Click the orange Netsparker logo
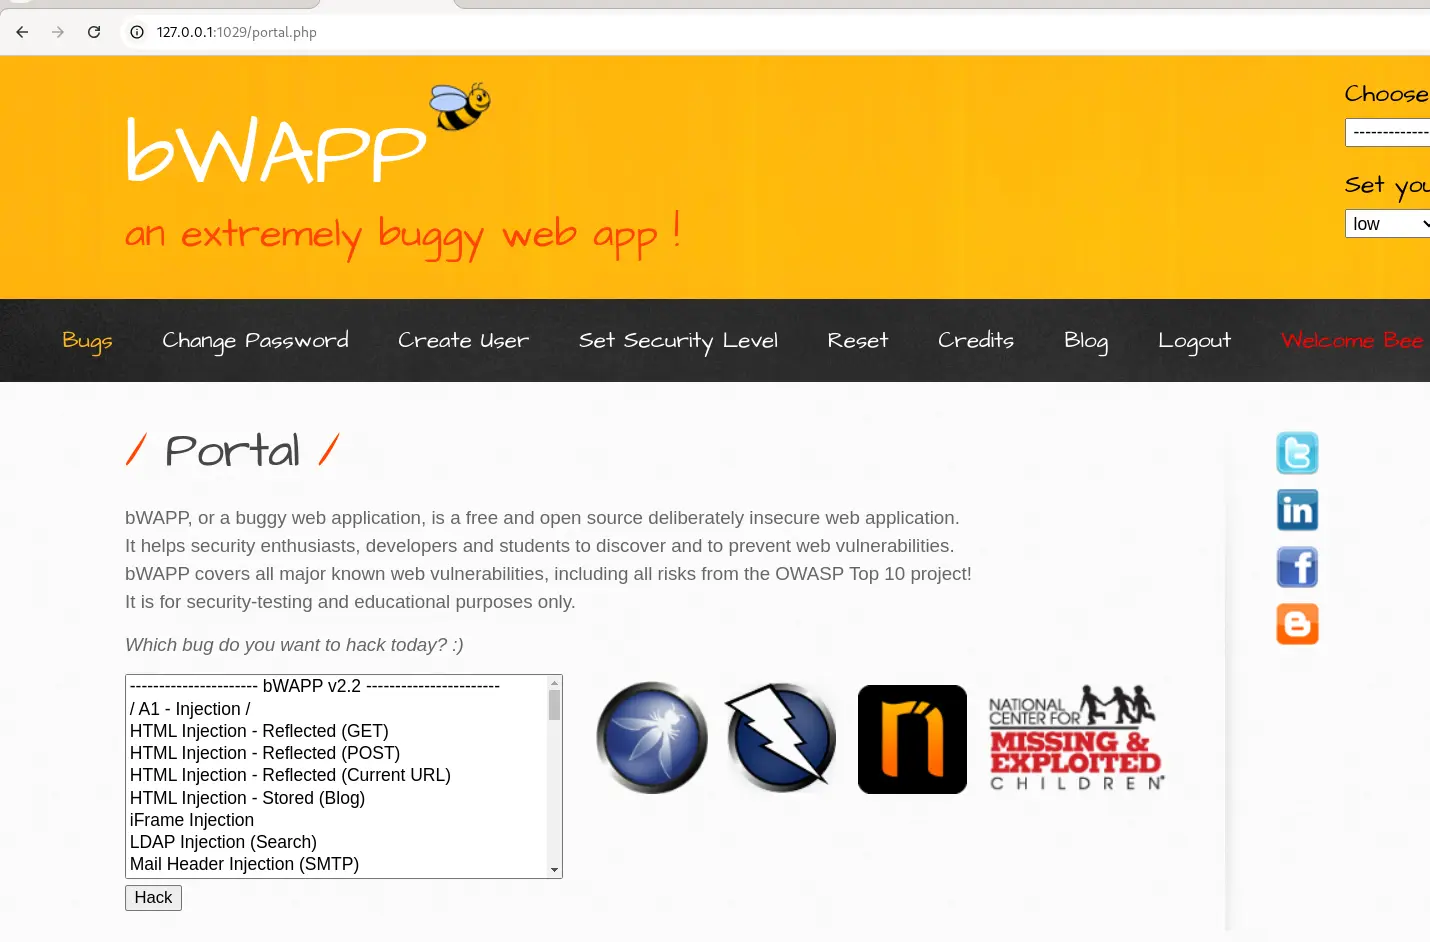 point(912,739)
